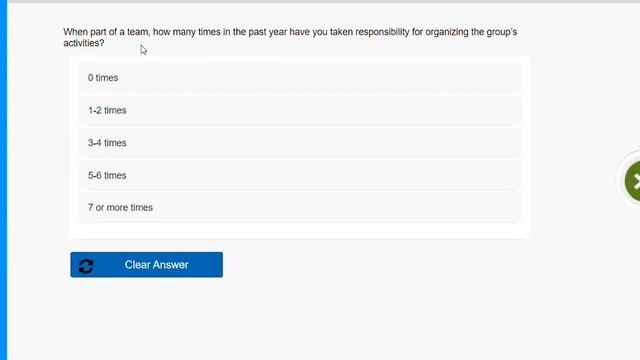640x360 pixels.
Task: Click the Clear Answer button label
Action: click(x=156, y=265)
